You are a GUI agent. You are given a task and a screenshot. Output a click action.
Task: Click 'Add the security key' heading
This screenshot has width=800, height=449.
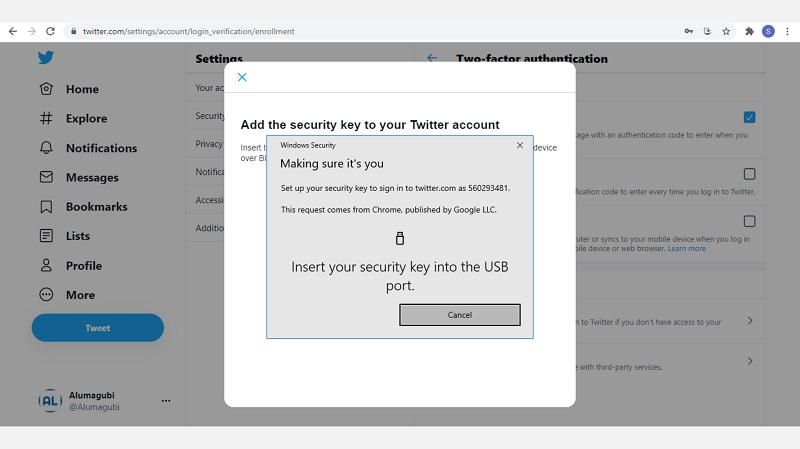click(370, 124)
